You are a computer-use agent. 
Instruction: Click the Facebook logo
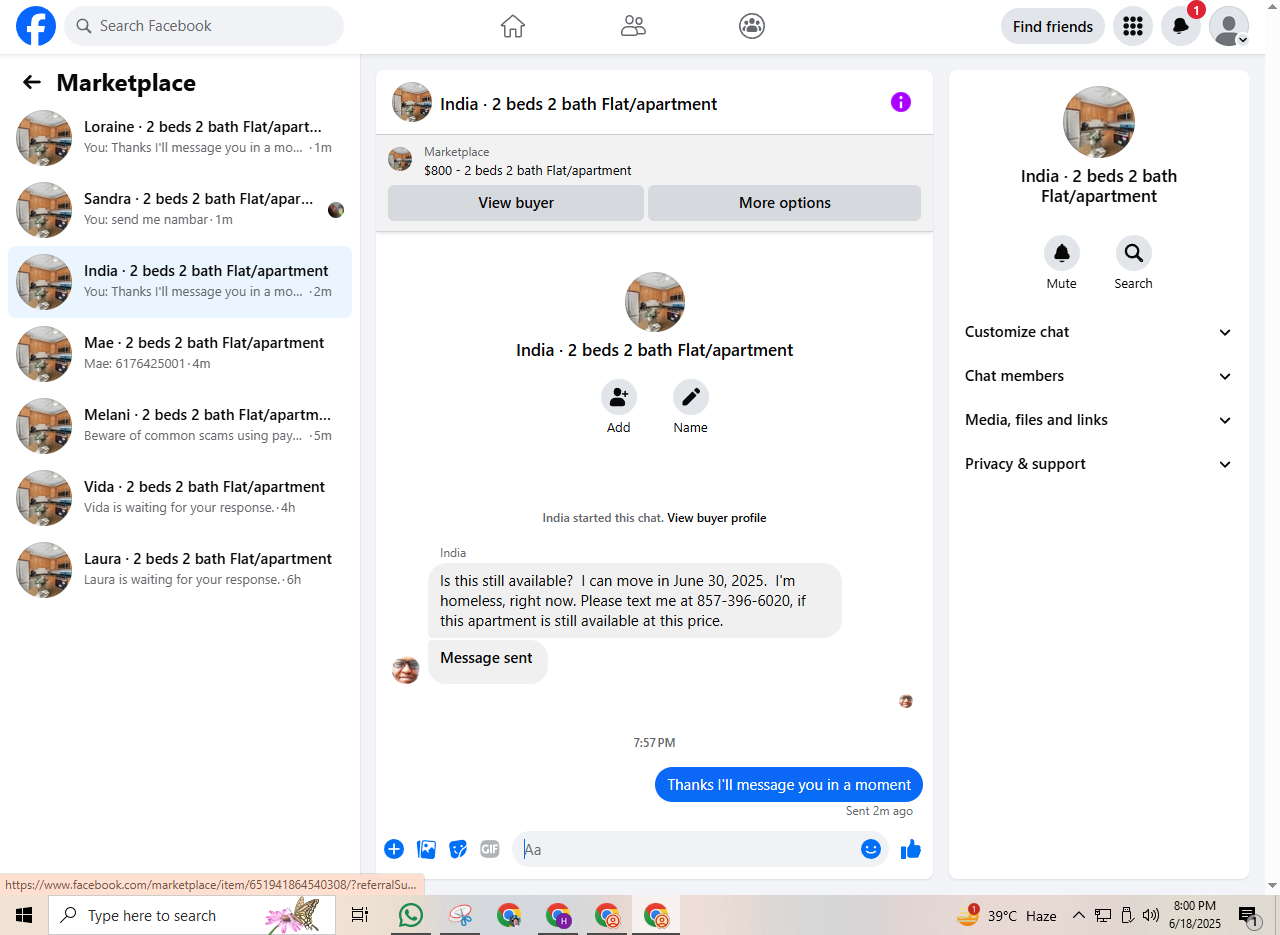36,26
